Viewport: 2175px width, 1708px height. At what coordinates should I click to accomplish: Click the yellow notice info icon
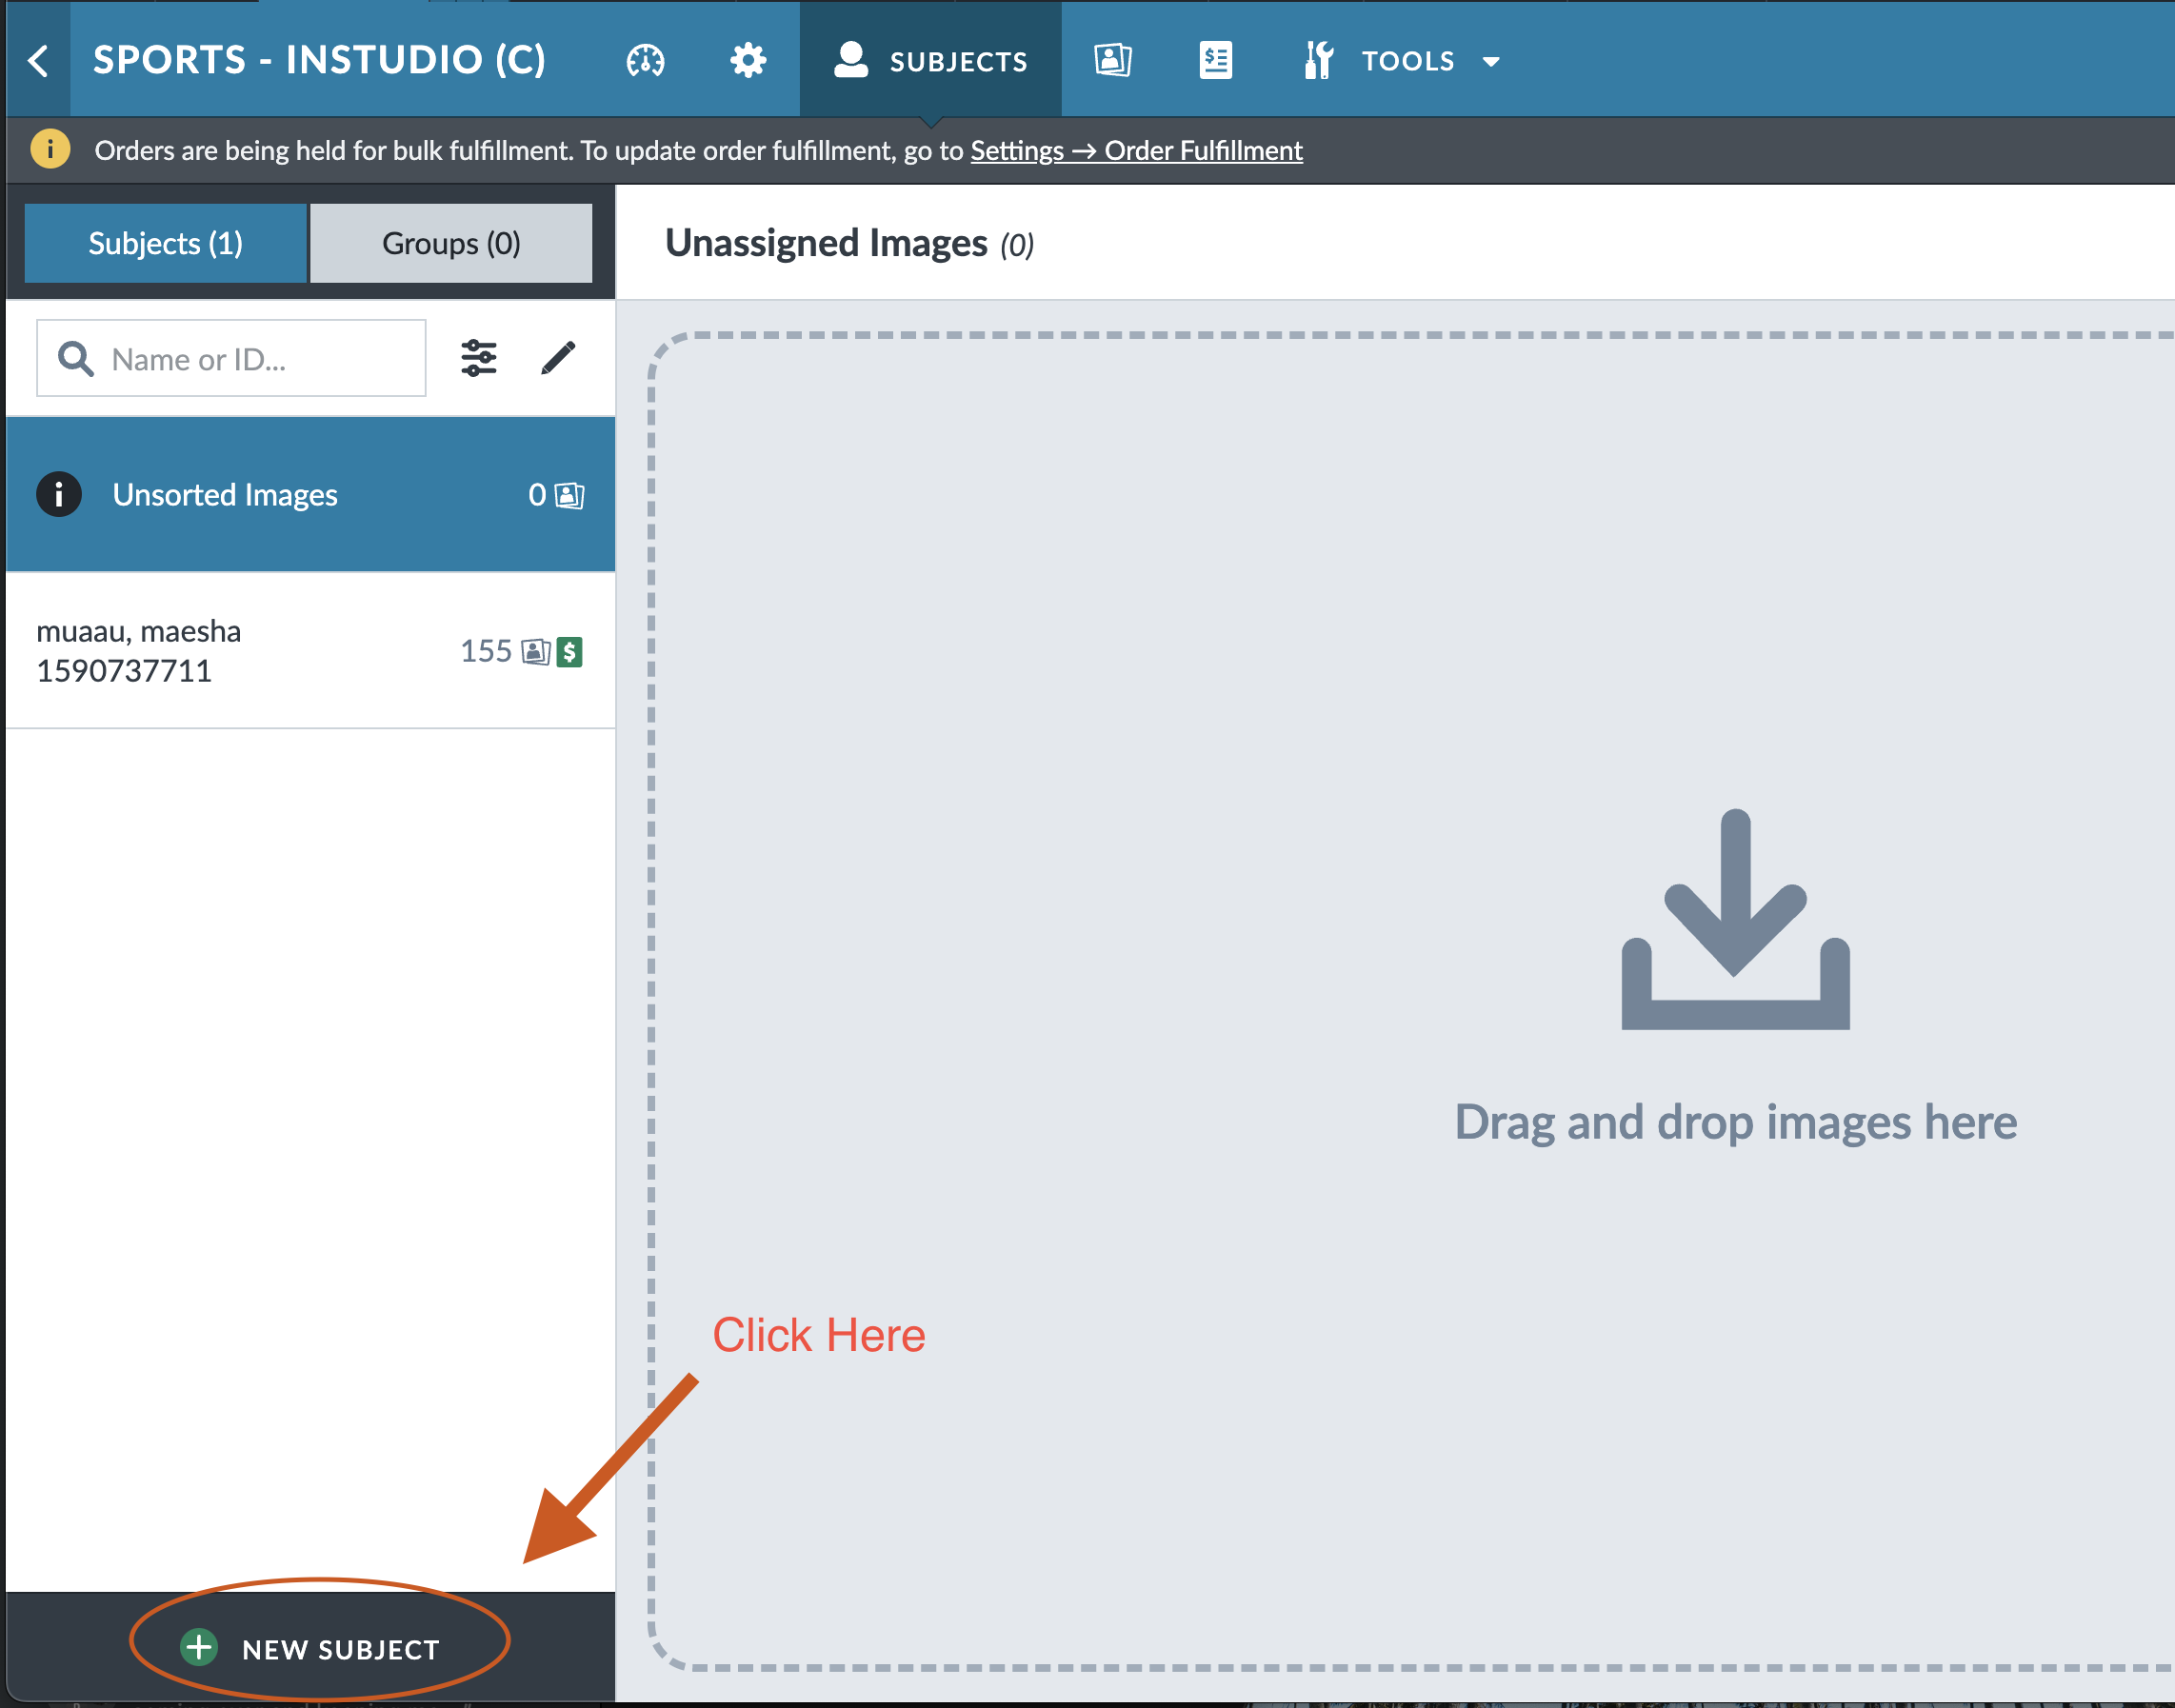(x=50, y=150)
